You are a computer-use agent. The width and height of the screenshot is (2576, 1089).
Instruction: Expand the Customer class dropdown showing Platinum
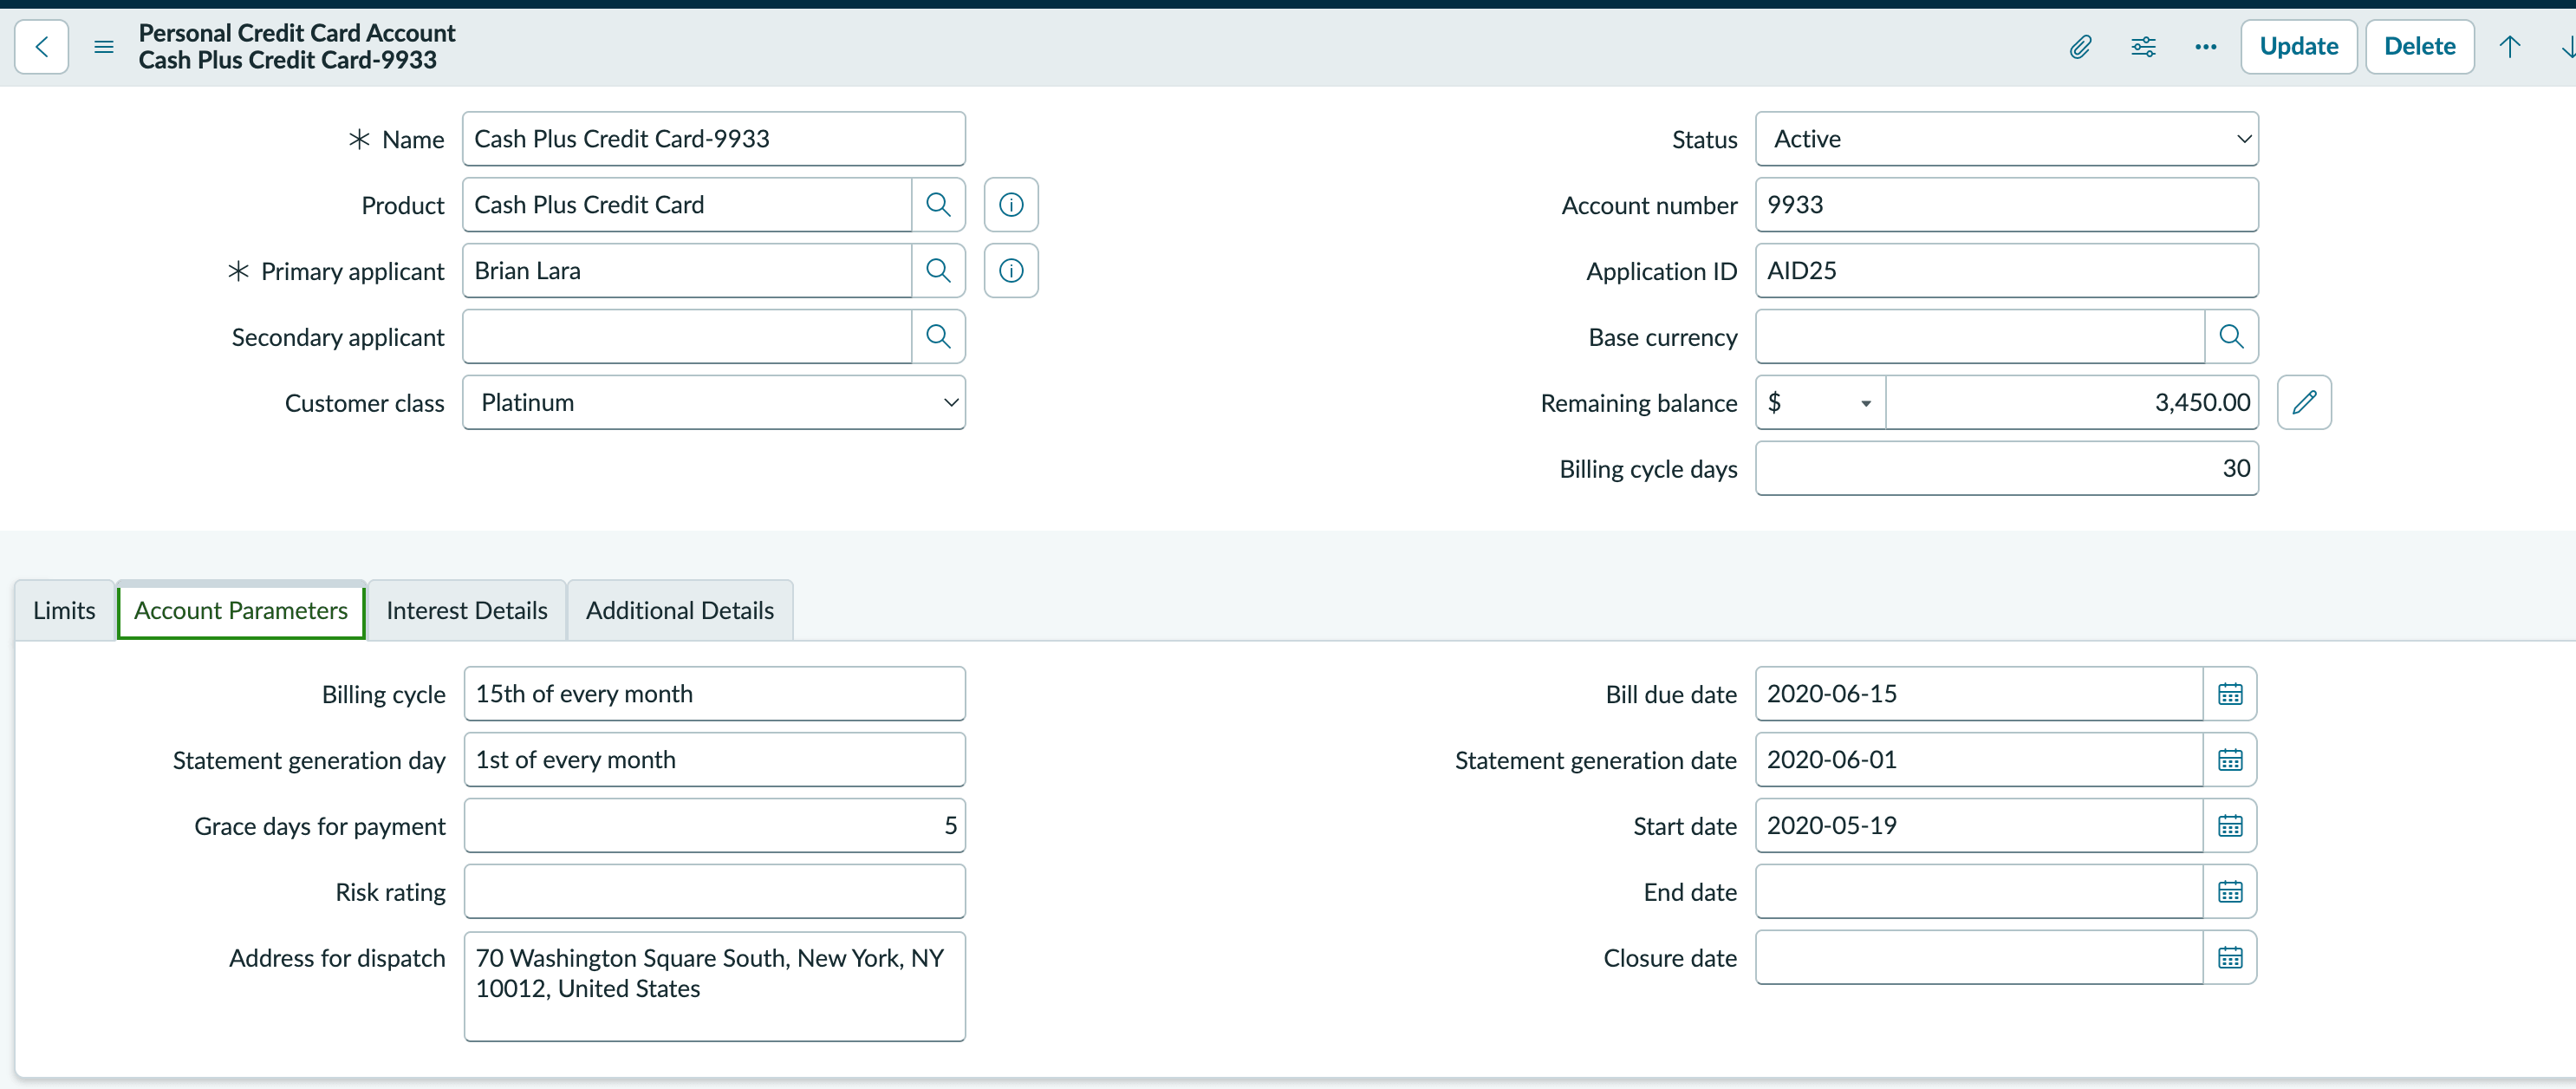click(713, 403)
